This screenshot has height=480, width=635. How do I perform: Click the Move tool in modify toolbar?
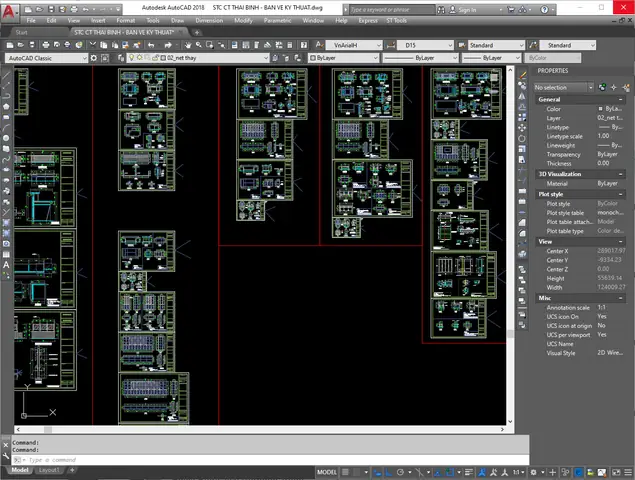pyautogui.click(x=522, y=128)
